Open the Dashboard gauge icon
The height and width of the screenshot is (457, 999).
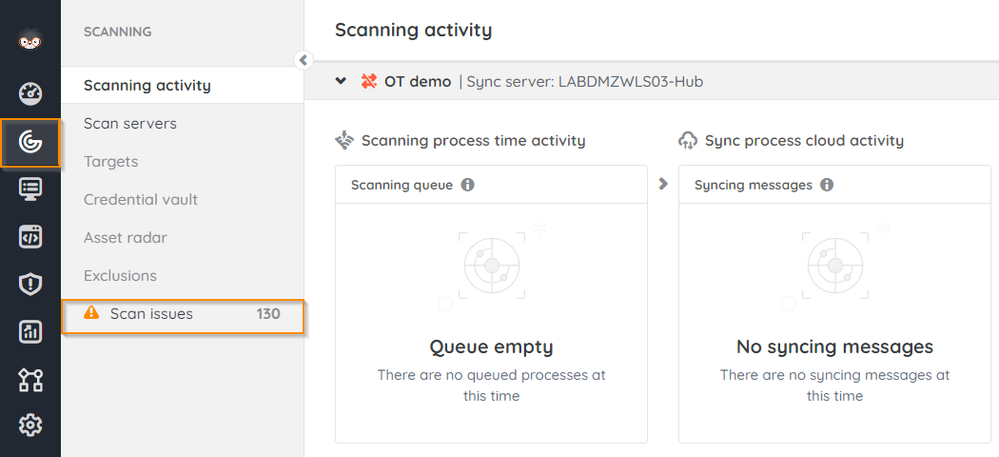click(x=30, y=94)
